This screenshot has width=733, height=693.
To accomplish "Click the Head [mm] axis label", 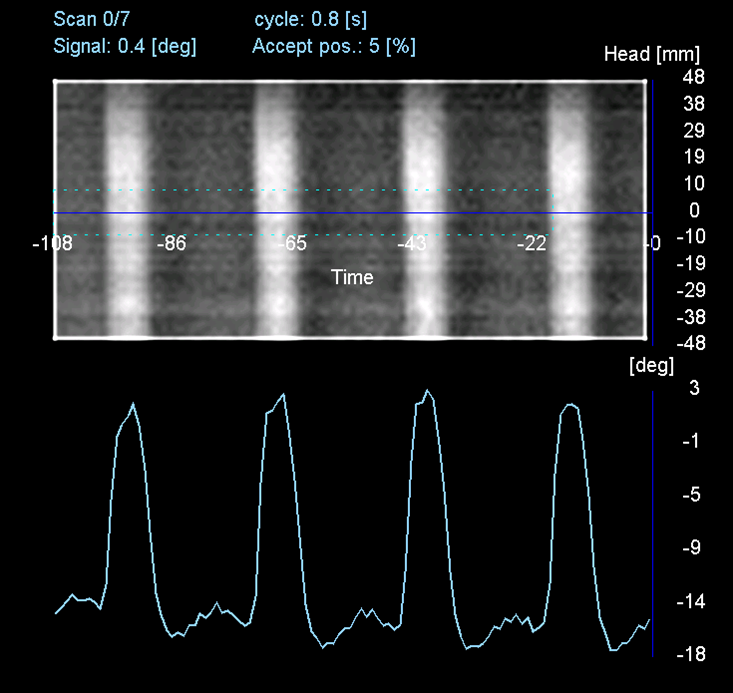I will [x=651, y=54].
